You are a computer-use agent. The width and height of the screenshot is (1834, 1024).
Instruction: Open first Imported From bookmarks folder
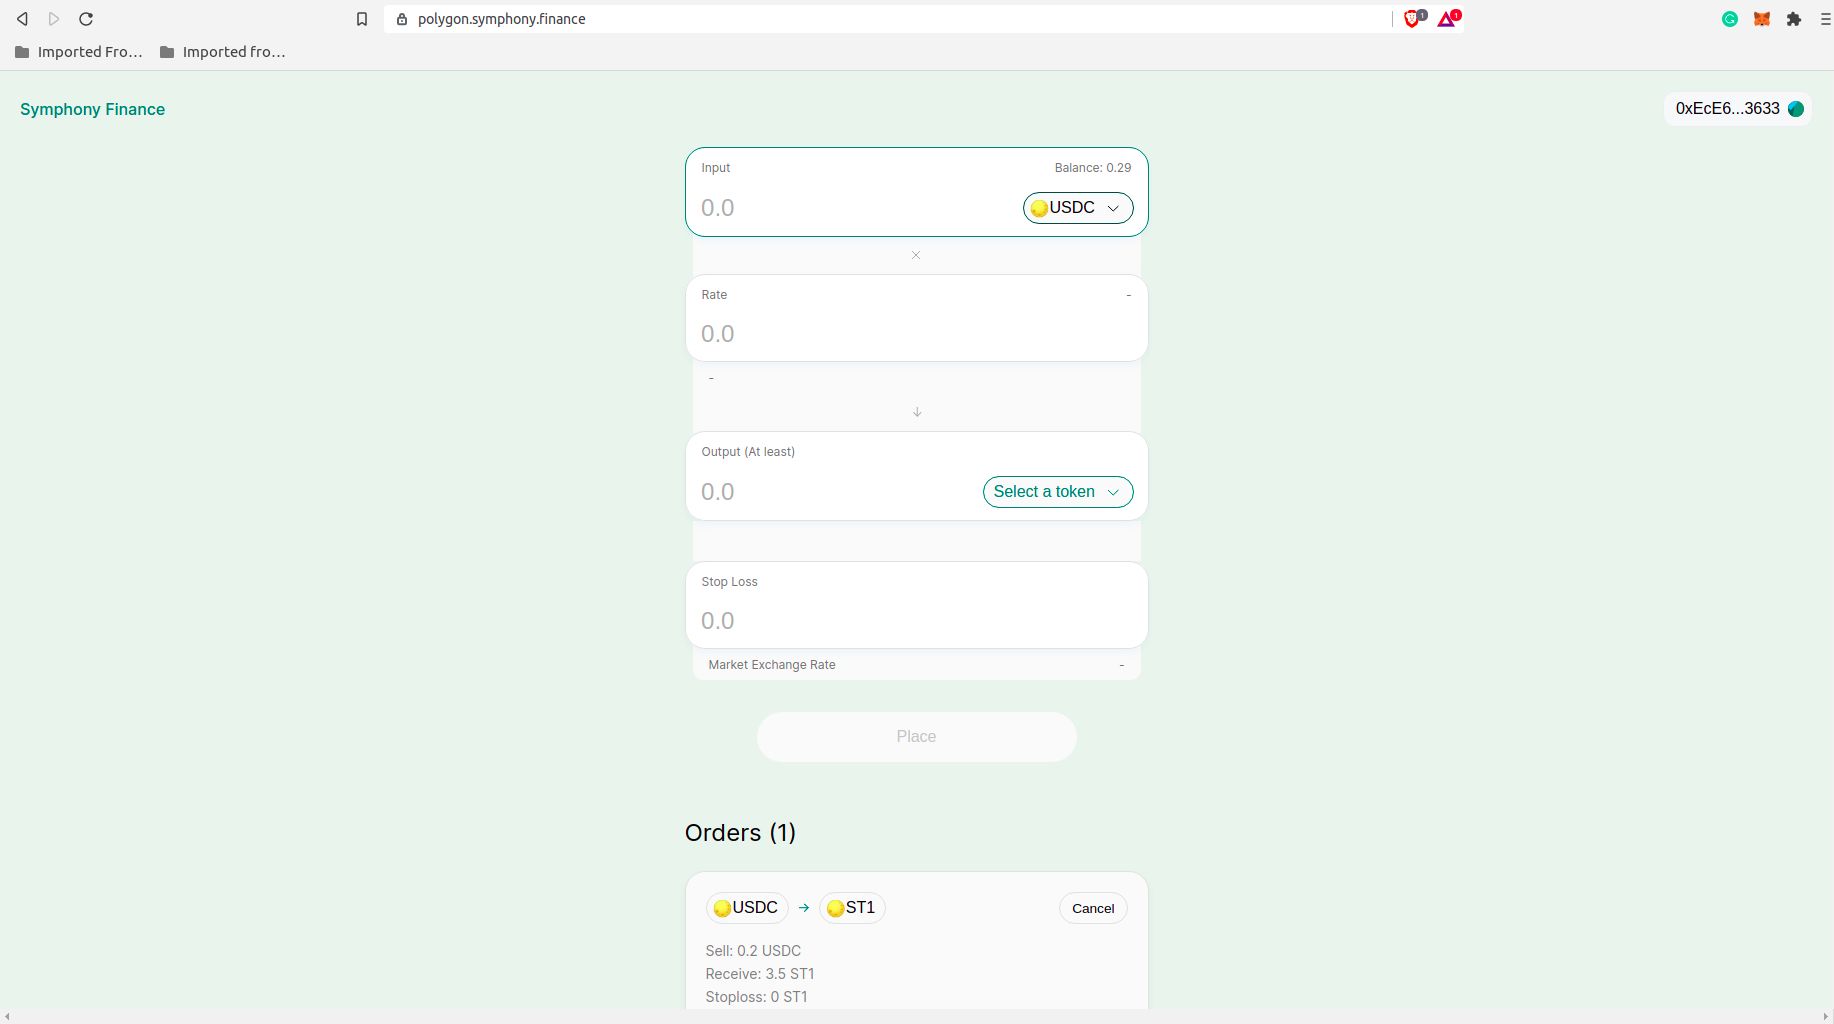coord(79,52)
